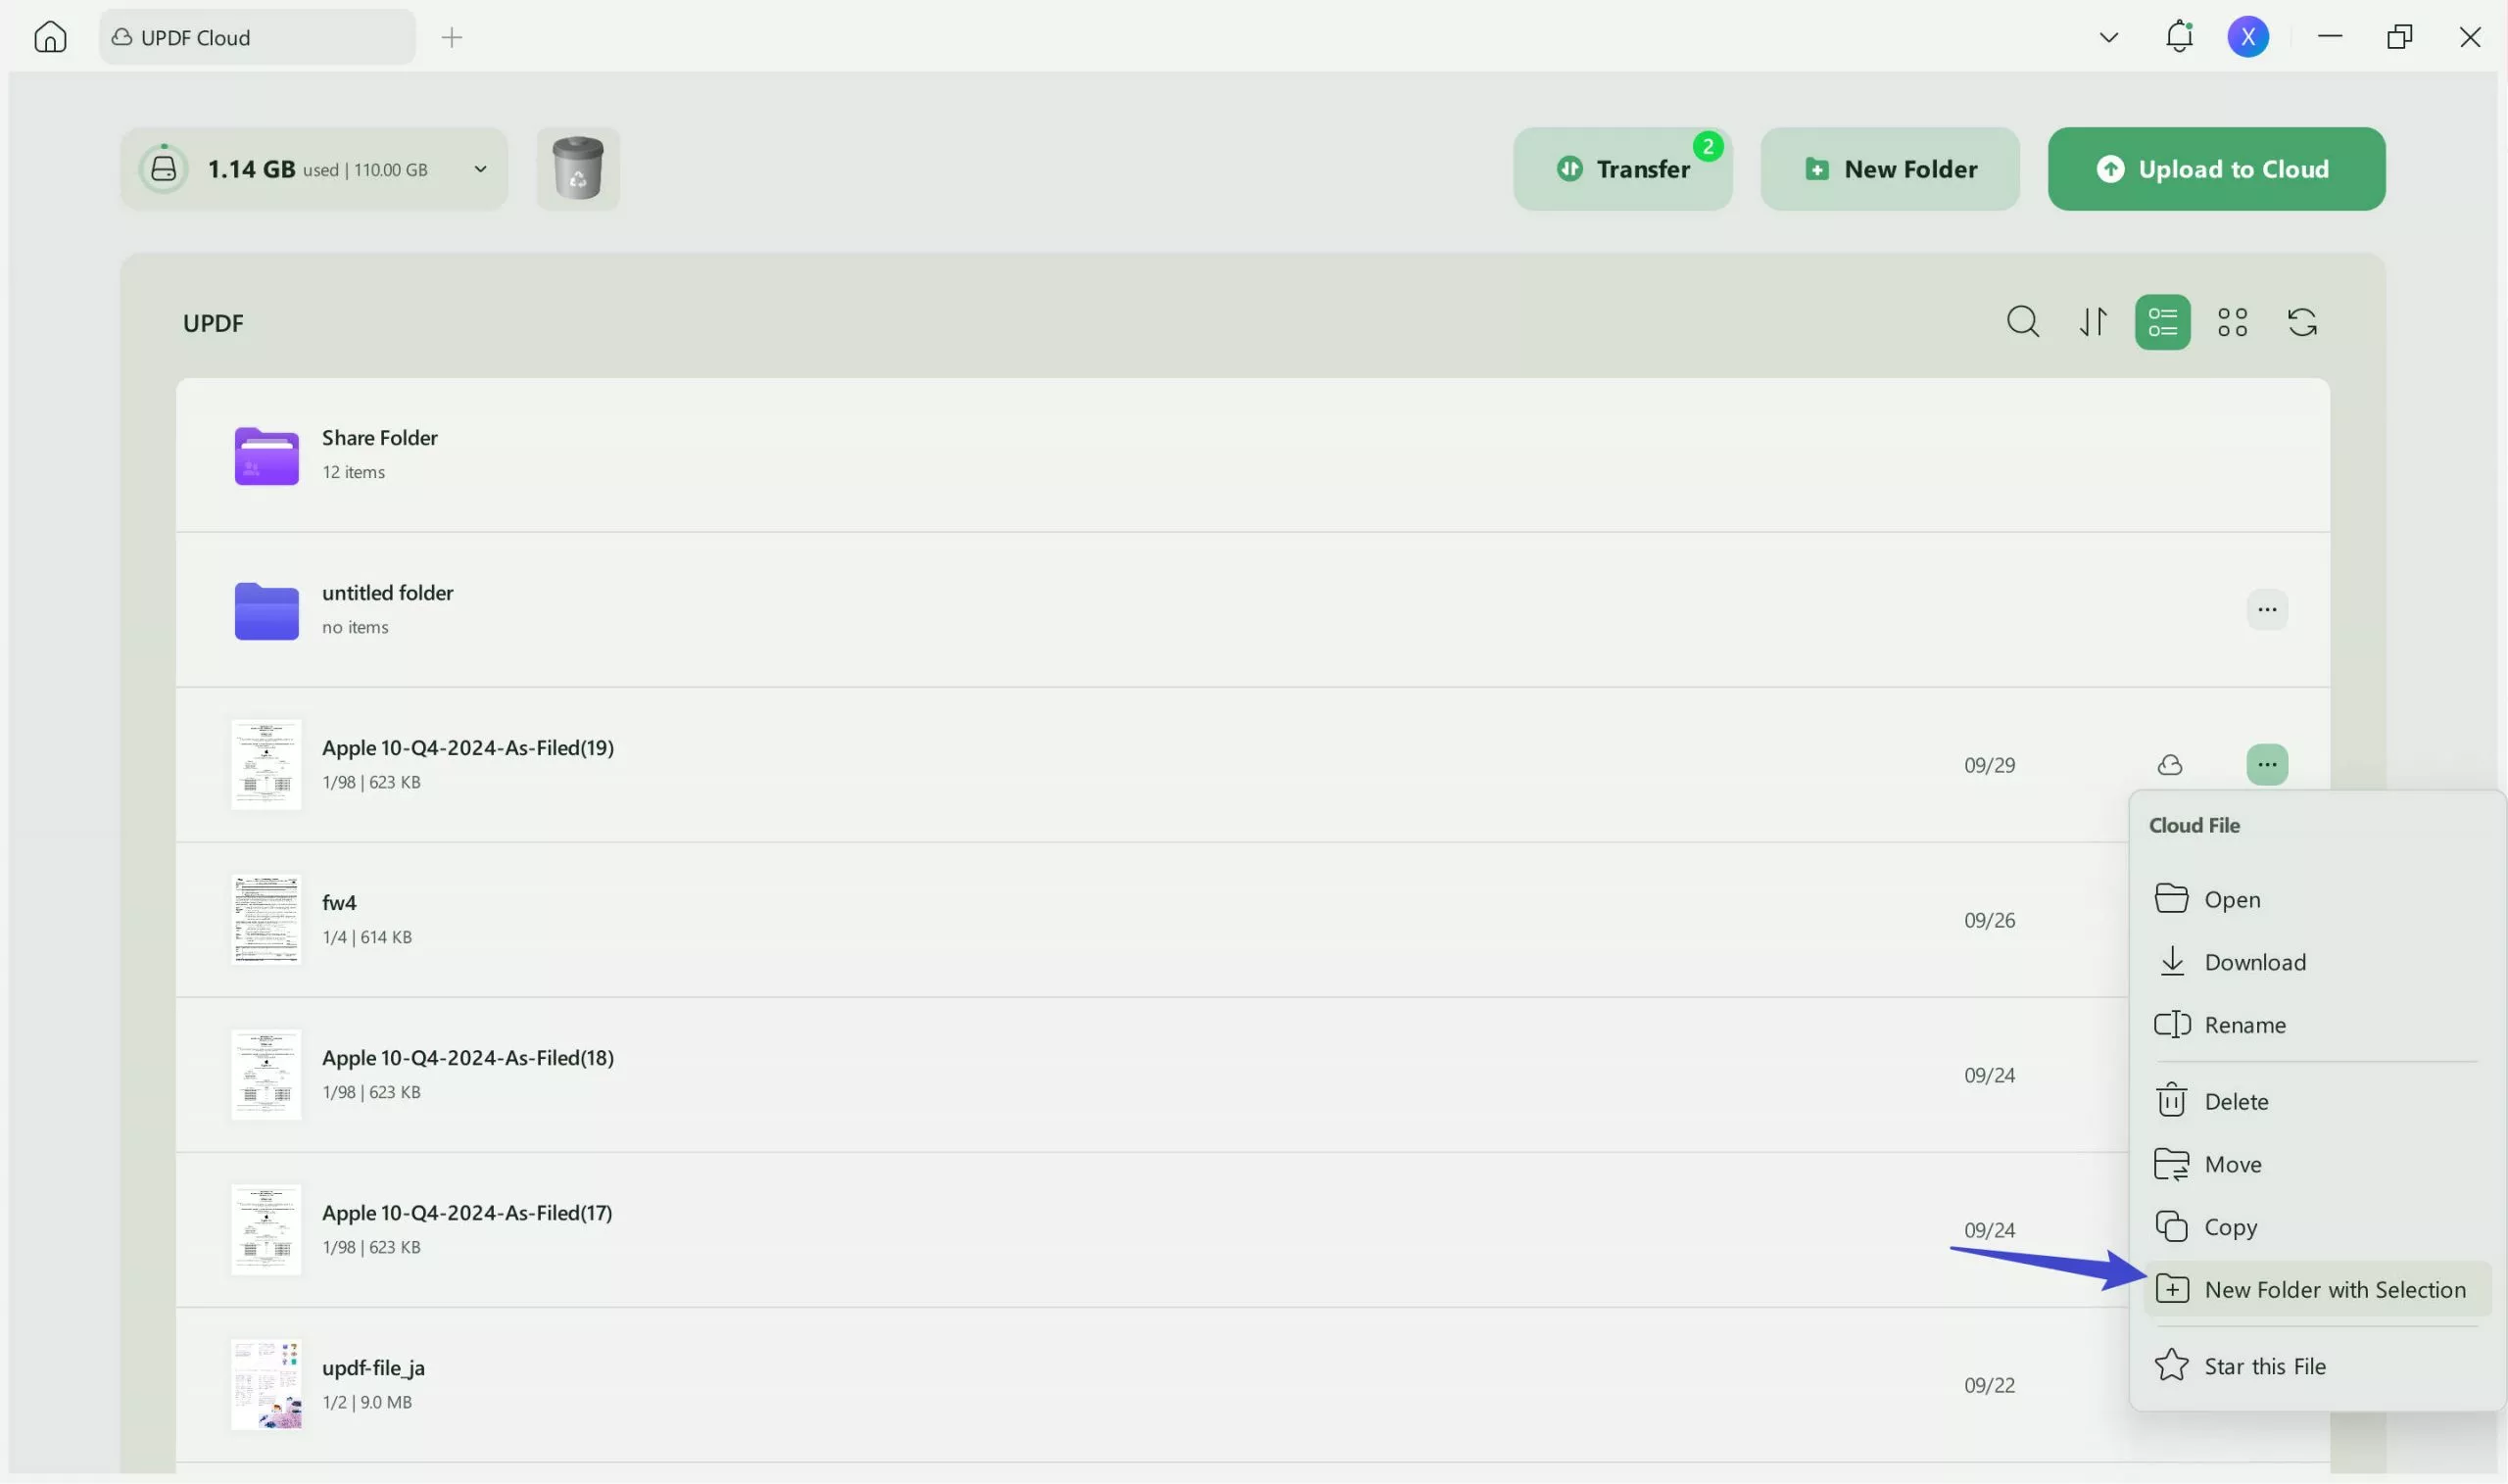This screenshot has width=2508, height=1484.
Task: Click the notifications bell icon
Action: coord(2179,36)
